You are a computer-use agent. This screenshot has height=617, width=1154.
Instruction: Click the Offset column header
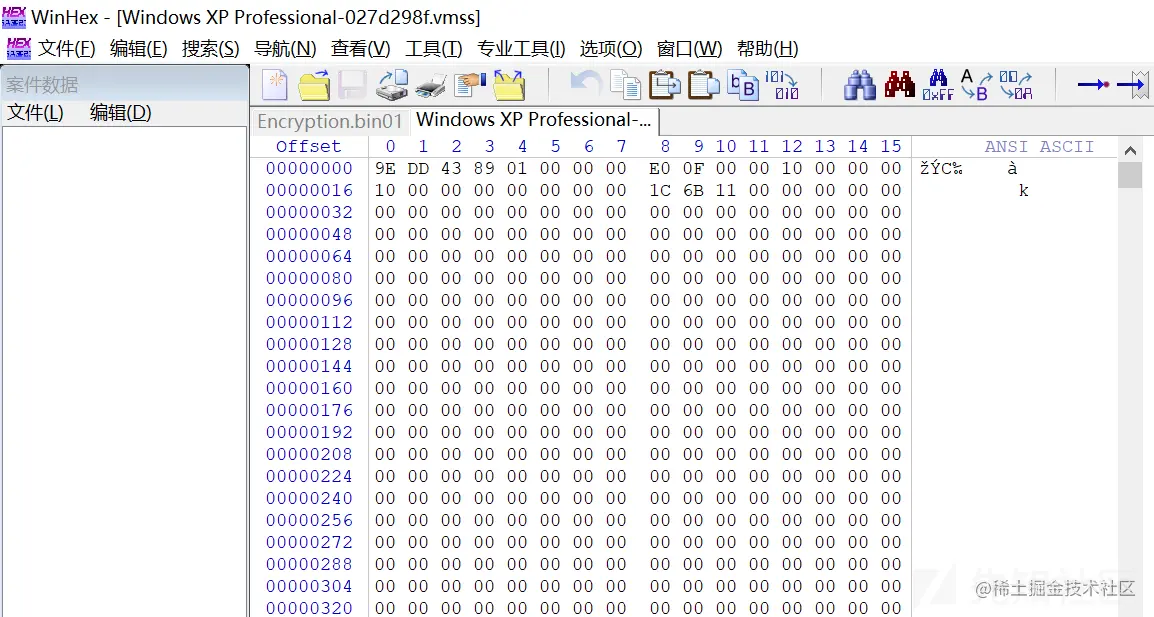tap(308, 147)
